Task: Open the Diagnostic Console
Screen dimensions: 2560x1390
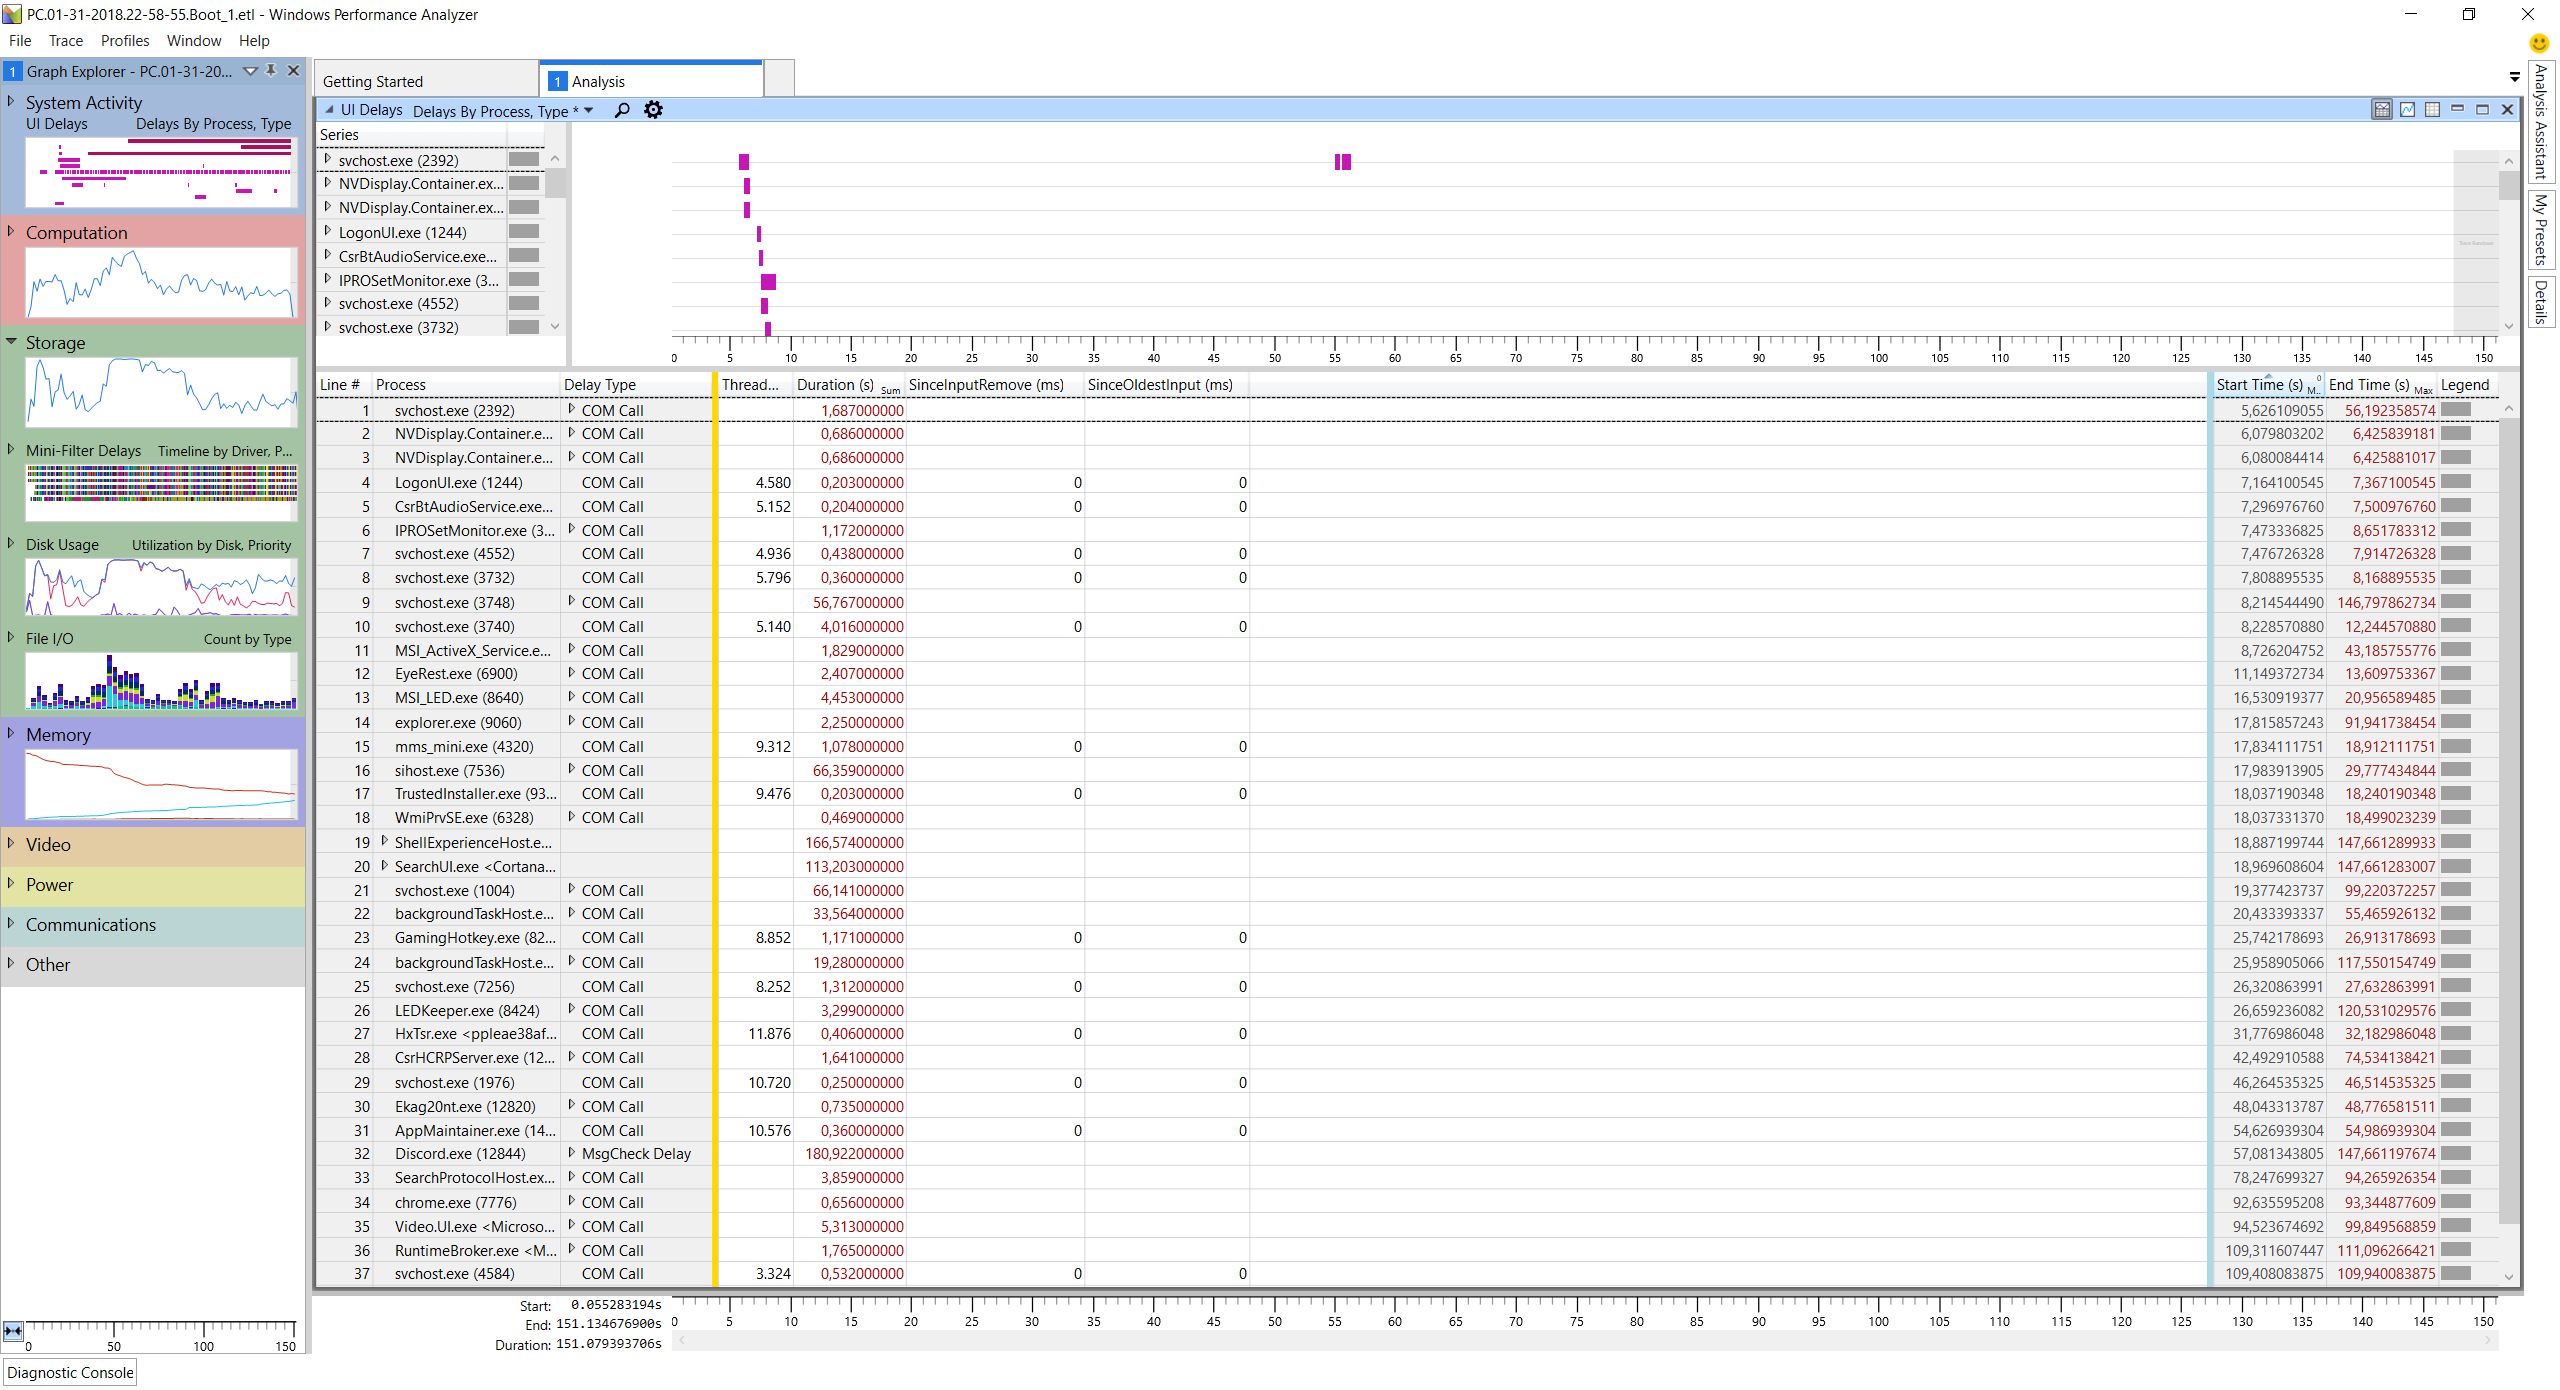Action: 70,1372
